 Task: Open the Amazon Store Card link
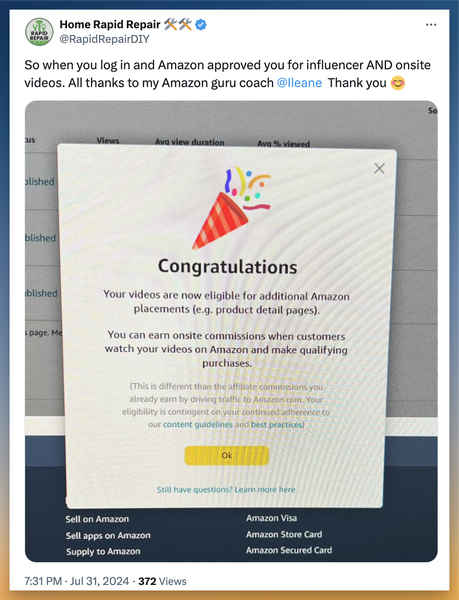[x=284, y=534]
